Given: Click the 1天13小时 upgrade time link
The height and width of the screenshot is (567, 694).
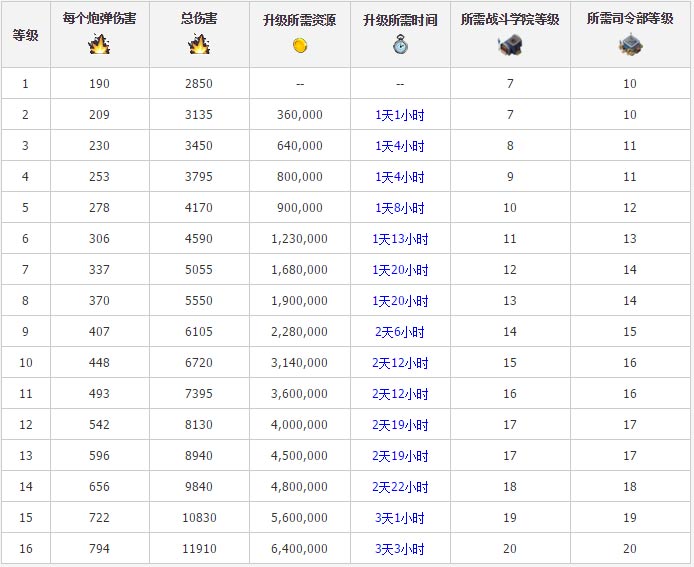Looking at the screenshot, I should (400, 239).
